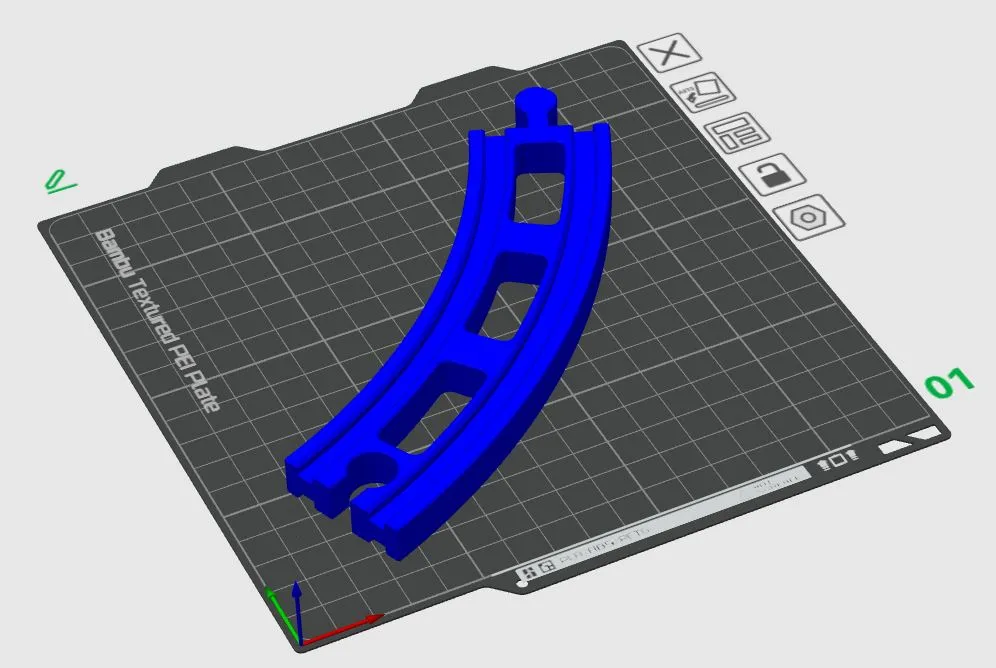This screenshot has height=668, width=996.
Task: Remove all objects using the plate X icon
Action: (669, 52)
